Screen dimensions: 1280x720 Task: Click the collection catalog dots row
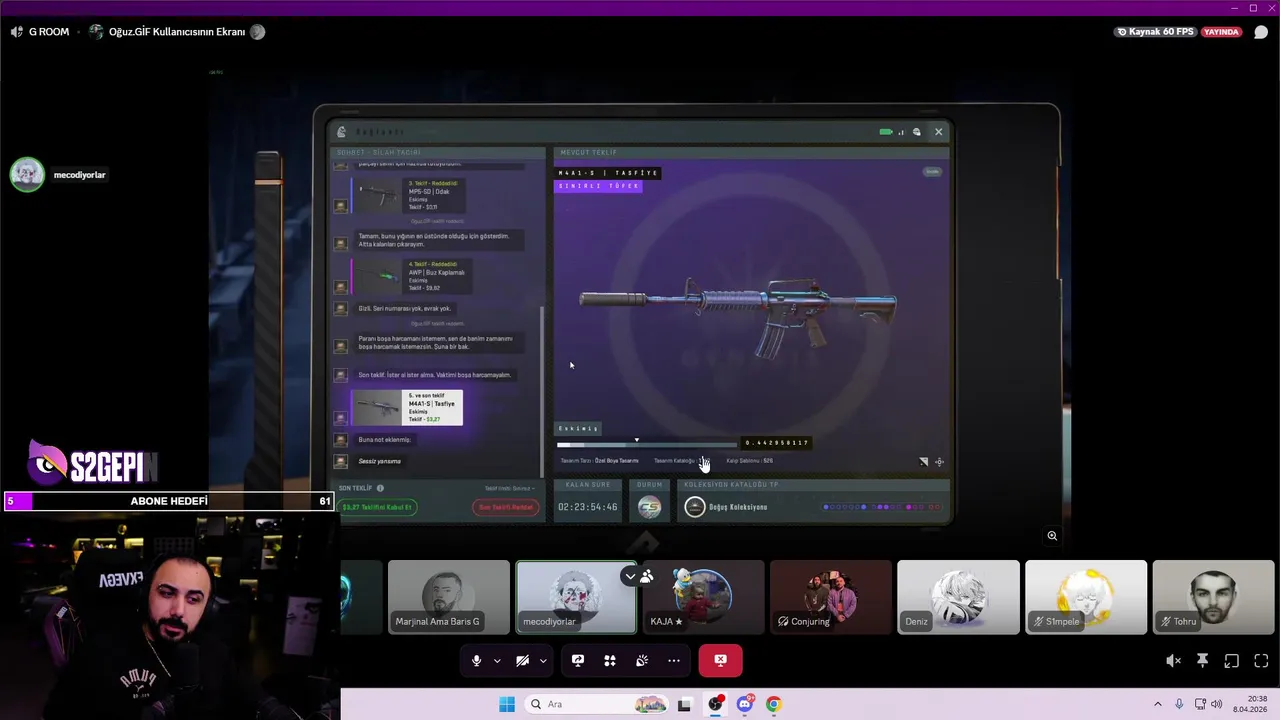882,507
